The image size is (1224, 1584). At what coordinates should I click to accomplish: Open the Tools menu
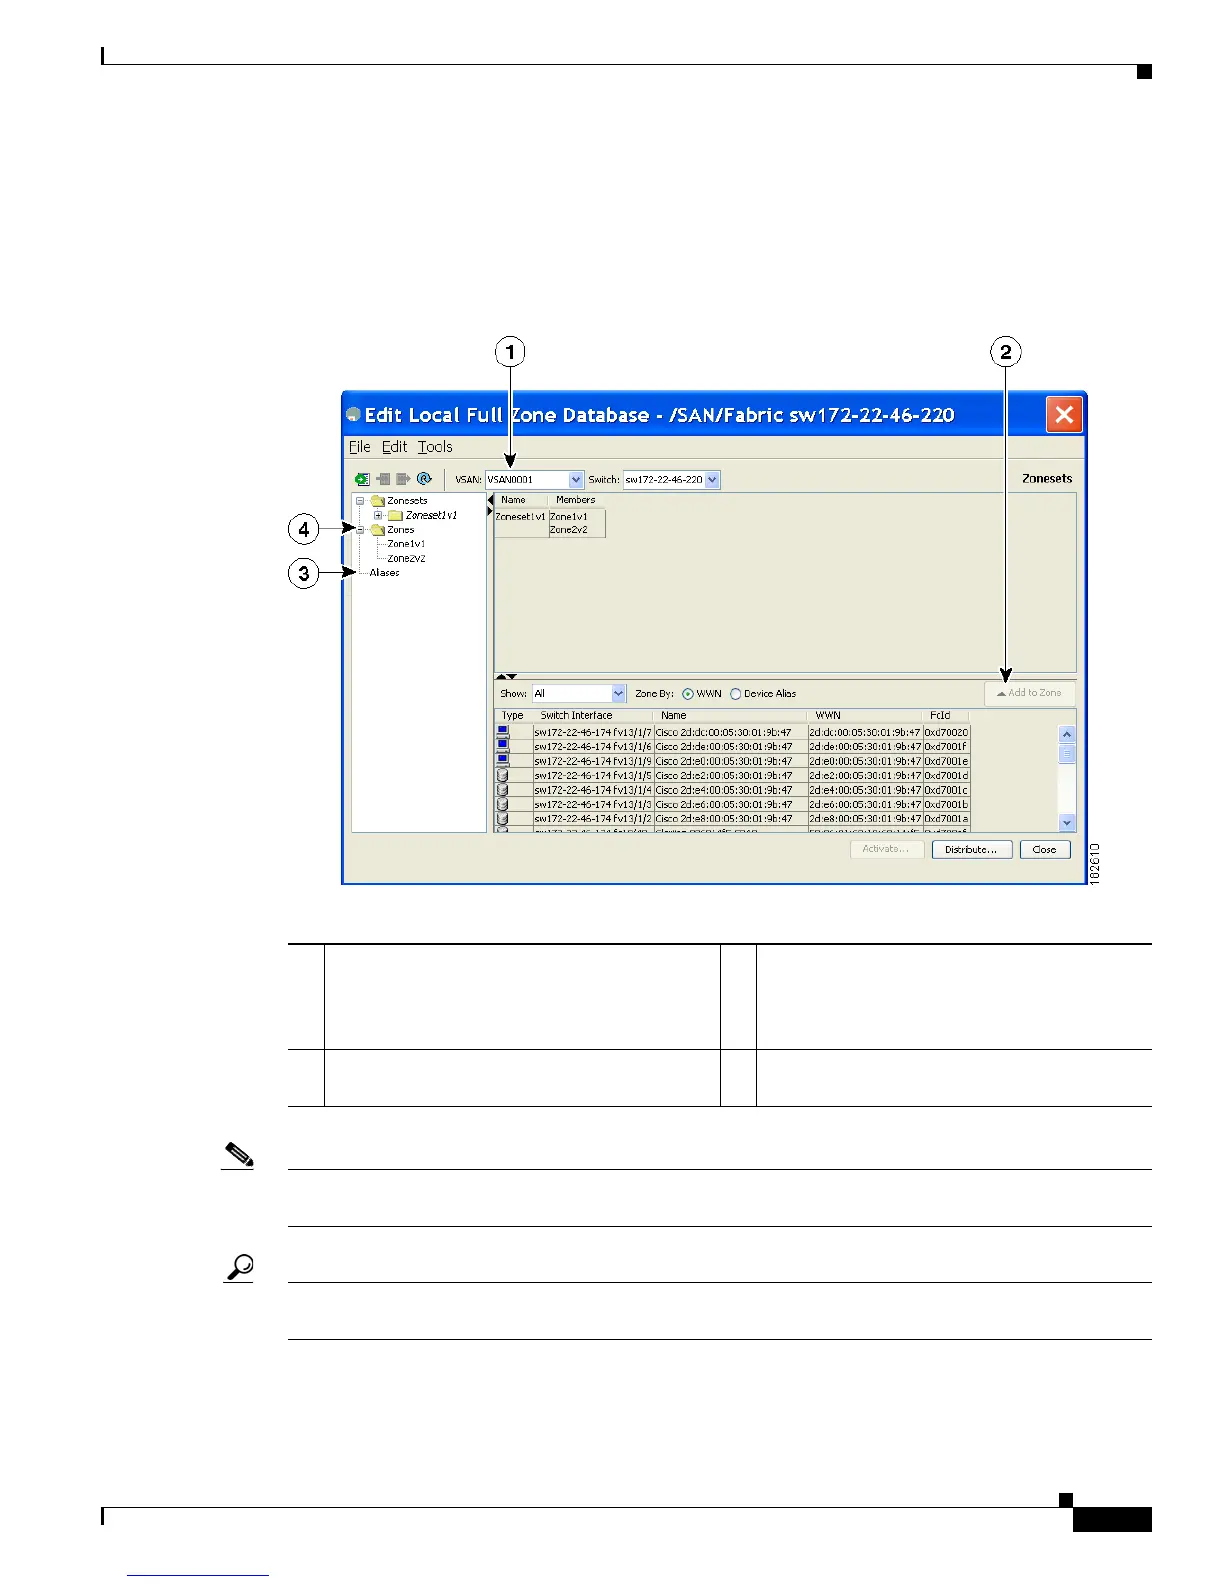[x=435, y=447]
